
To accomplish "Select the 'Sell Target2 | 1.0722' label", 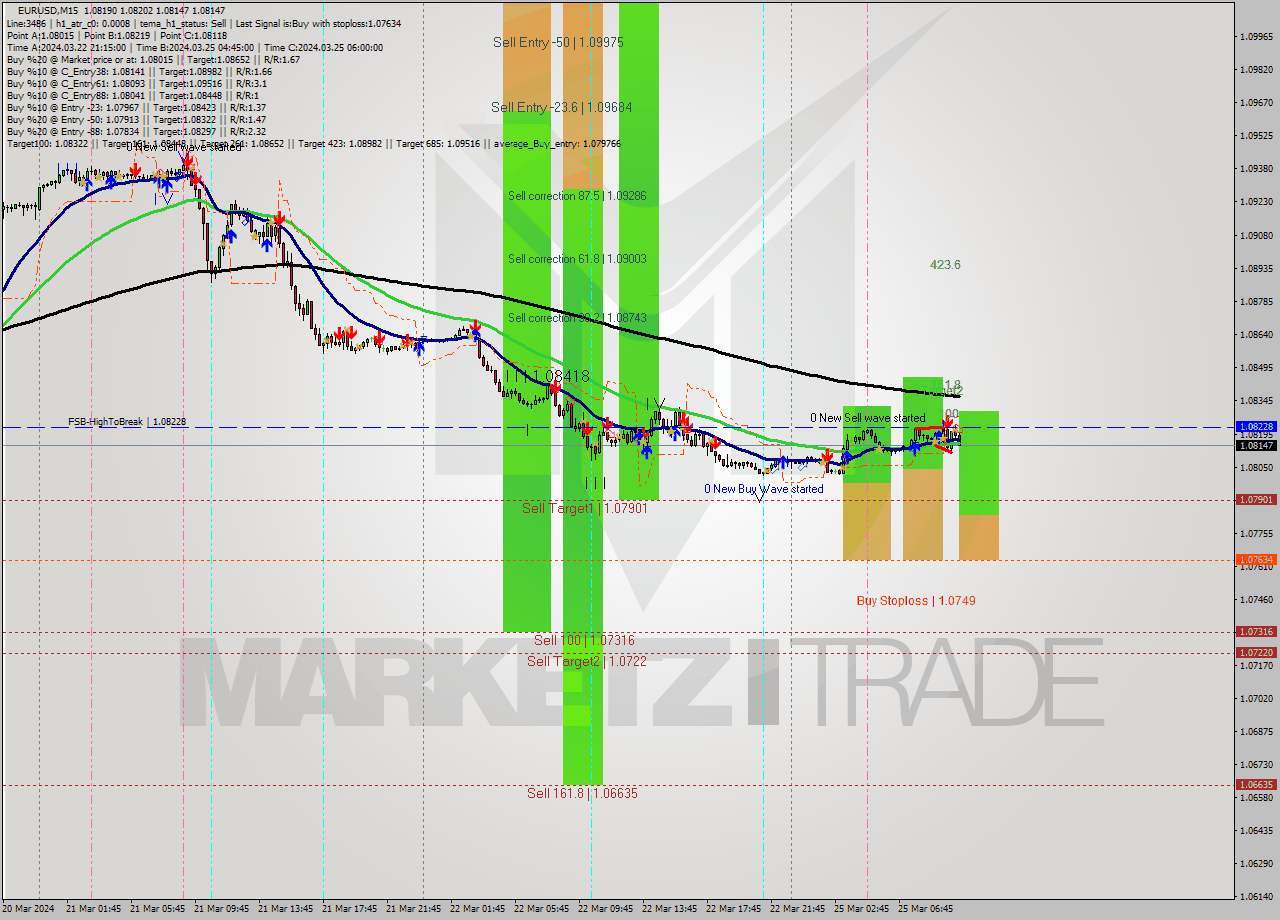I will click(587, 661).
